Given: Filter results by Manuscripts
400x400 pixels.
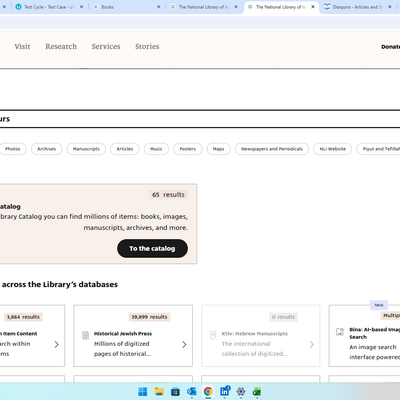Looking at the screenshot, I should point(86,149).
